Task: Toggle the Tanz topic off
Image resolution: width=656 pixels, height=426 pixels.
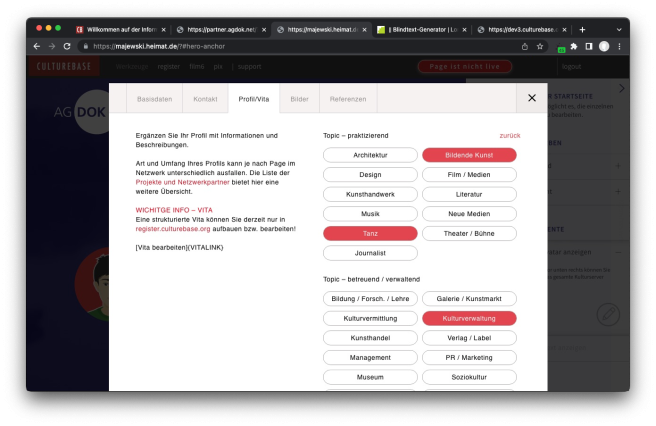Action: click(370, 233)
